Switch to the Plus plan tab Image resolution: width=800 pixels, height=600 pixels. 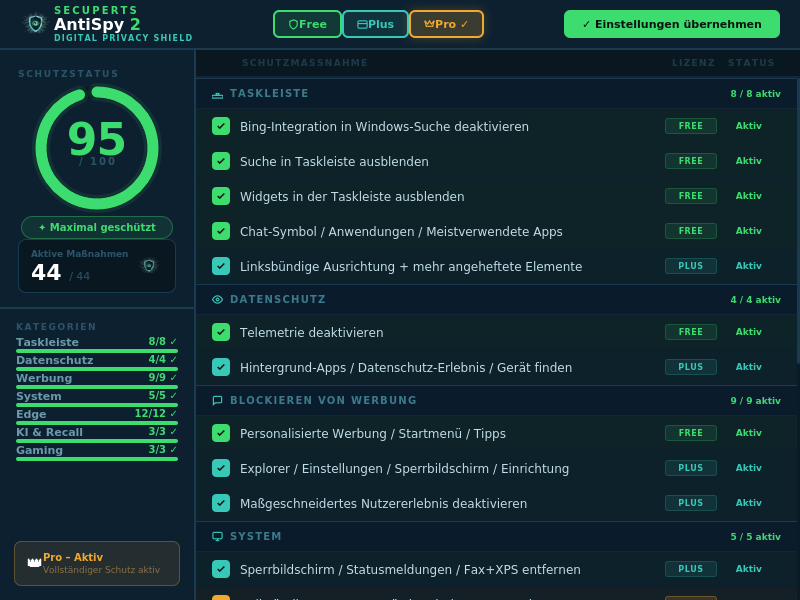(x=375, y=24)
